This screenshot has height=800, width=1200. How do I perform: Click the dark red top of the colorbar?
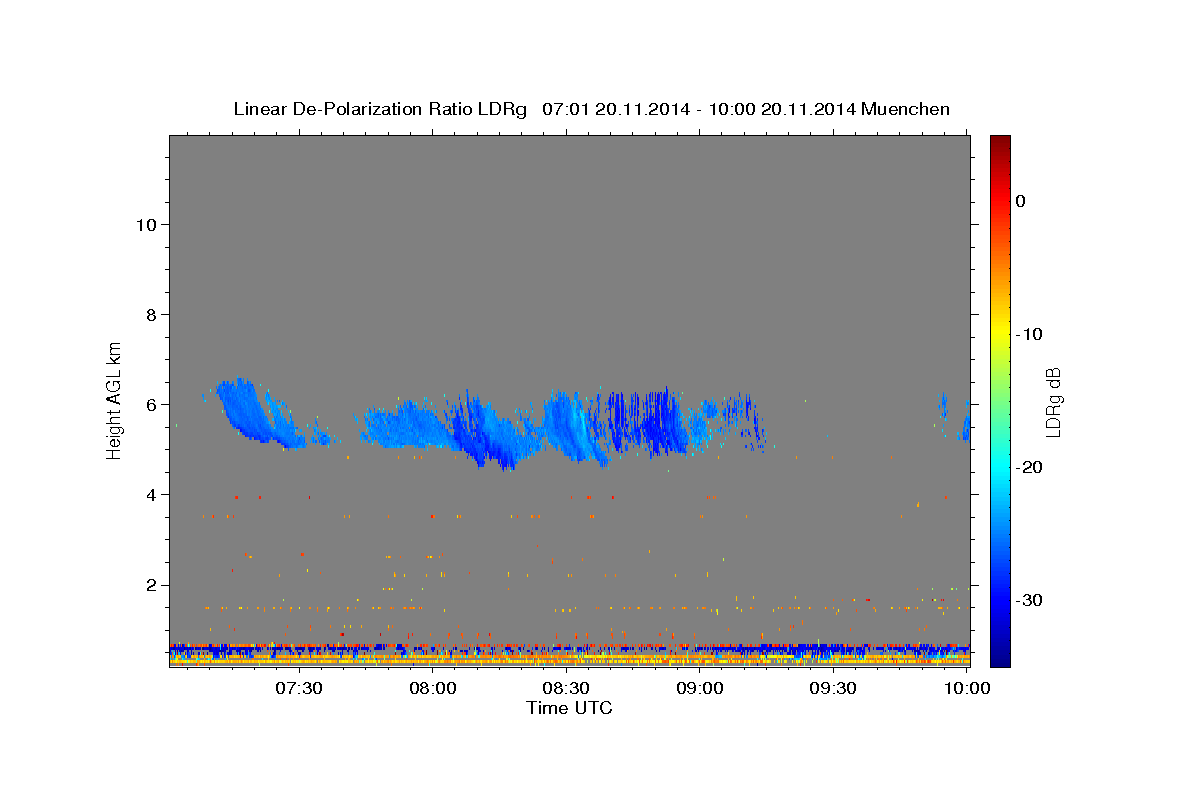pos(999,142)
